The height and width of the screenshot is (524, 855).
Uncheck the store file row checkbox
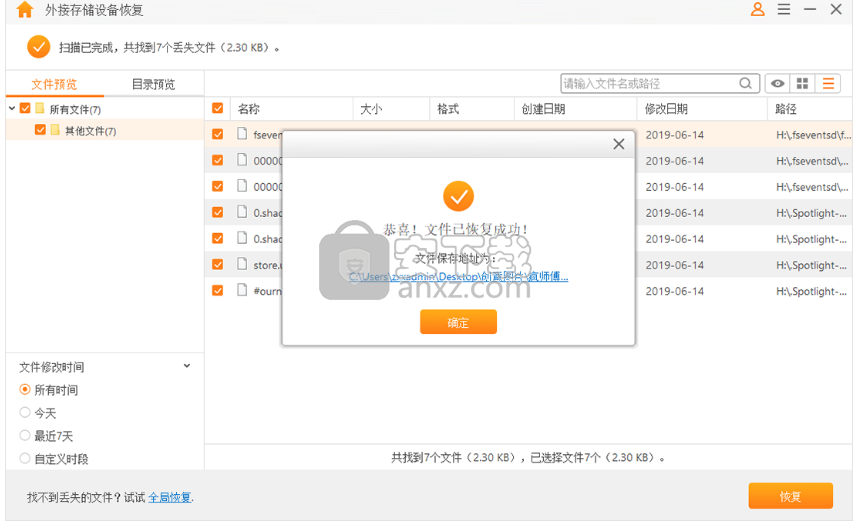click(217, 264)
